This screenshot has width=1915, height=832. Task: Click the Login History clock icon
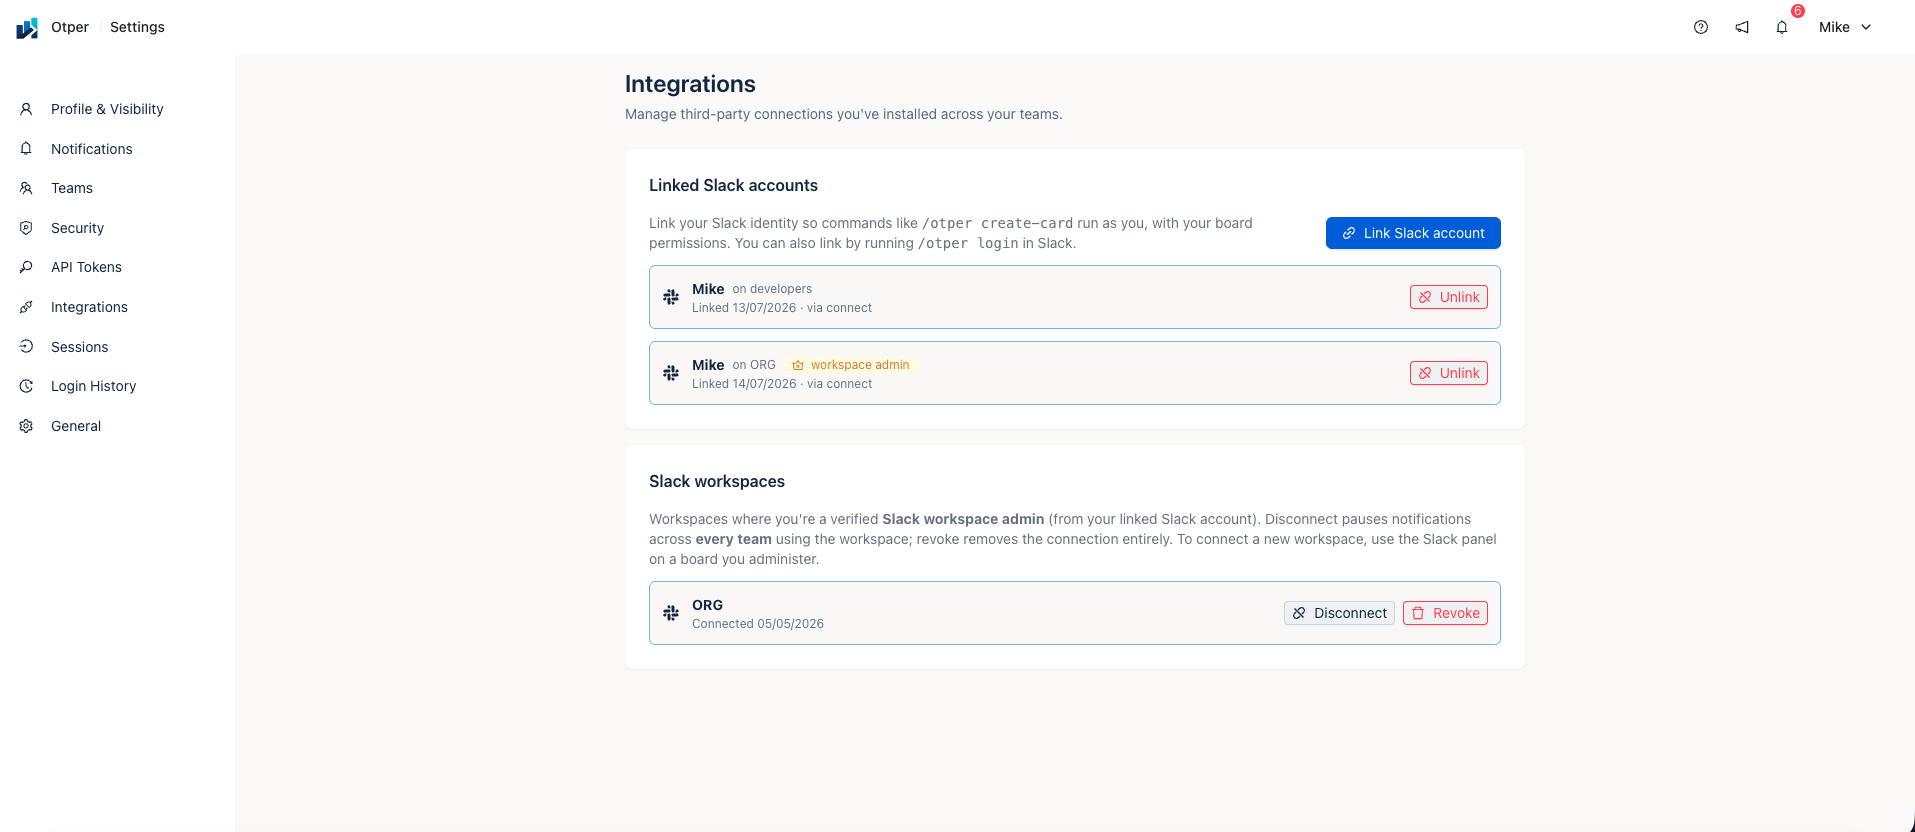click(x=26, y=386)
